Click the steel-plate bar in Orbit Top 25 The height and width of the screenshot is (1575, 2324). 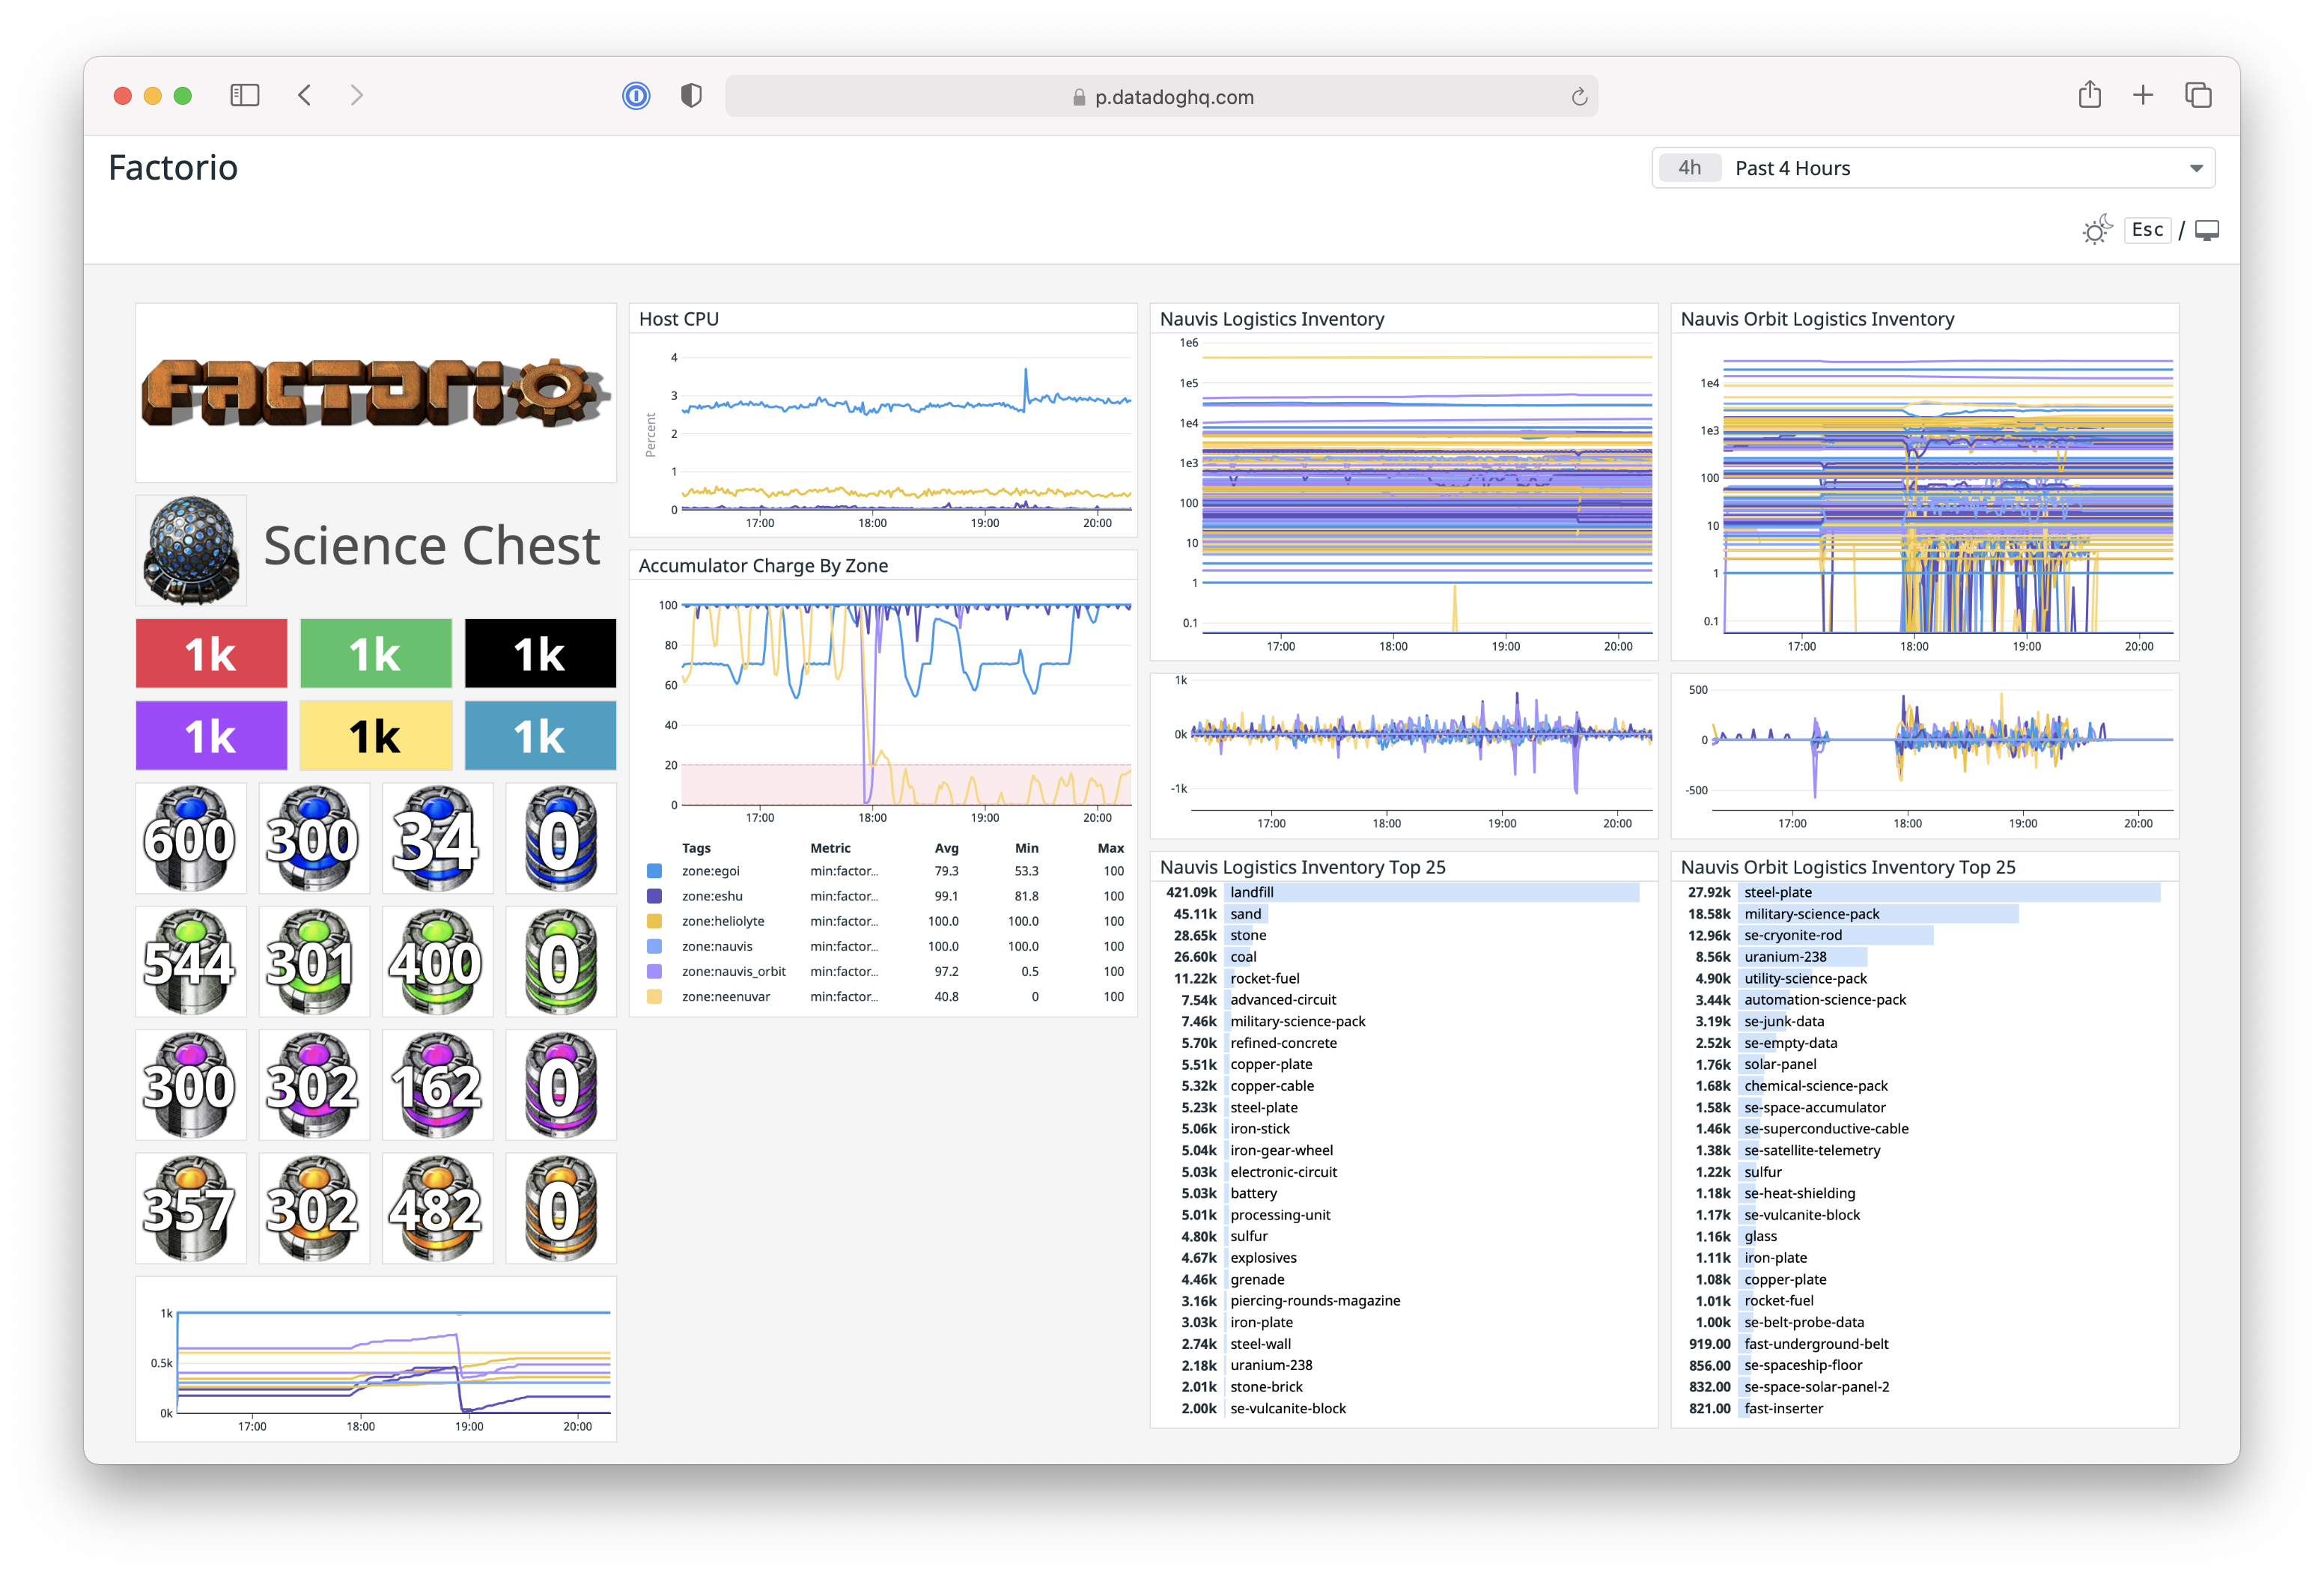[x=1950, y=892]
